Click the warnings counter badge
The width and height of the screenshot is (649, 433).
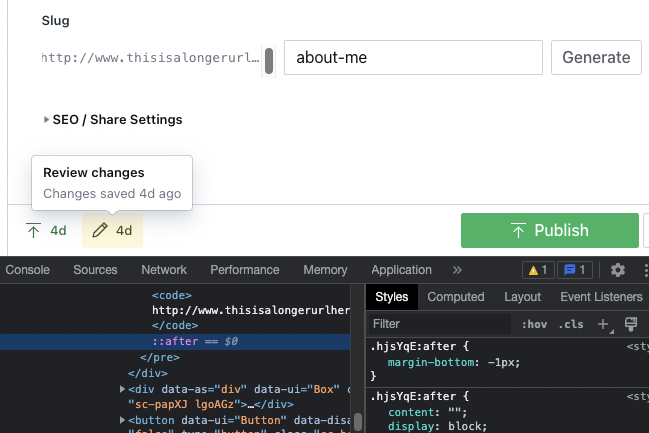click(538, 270)
